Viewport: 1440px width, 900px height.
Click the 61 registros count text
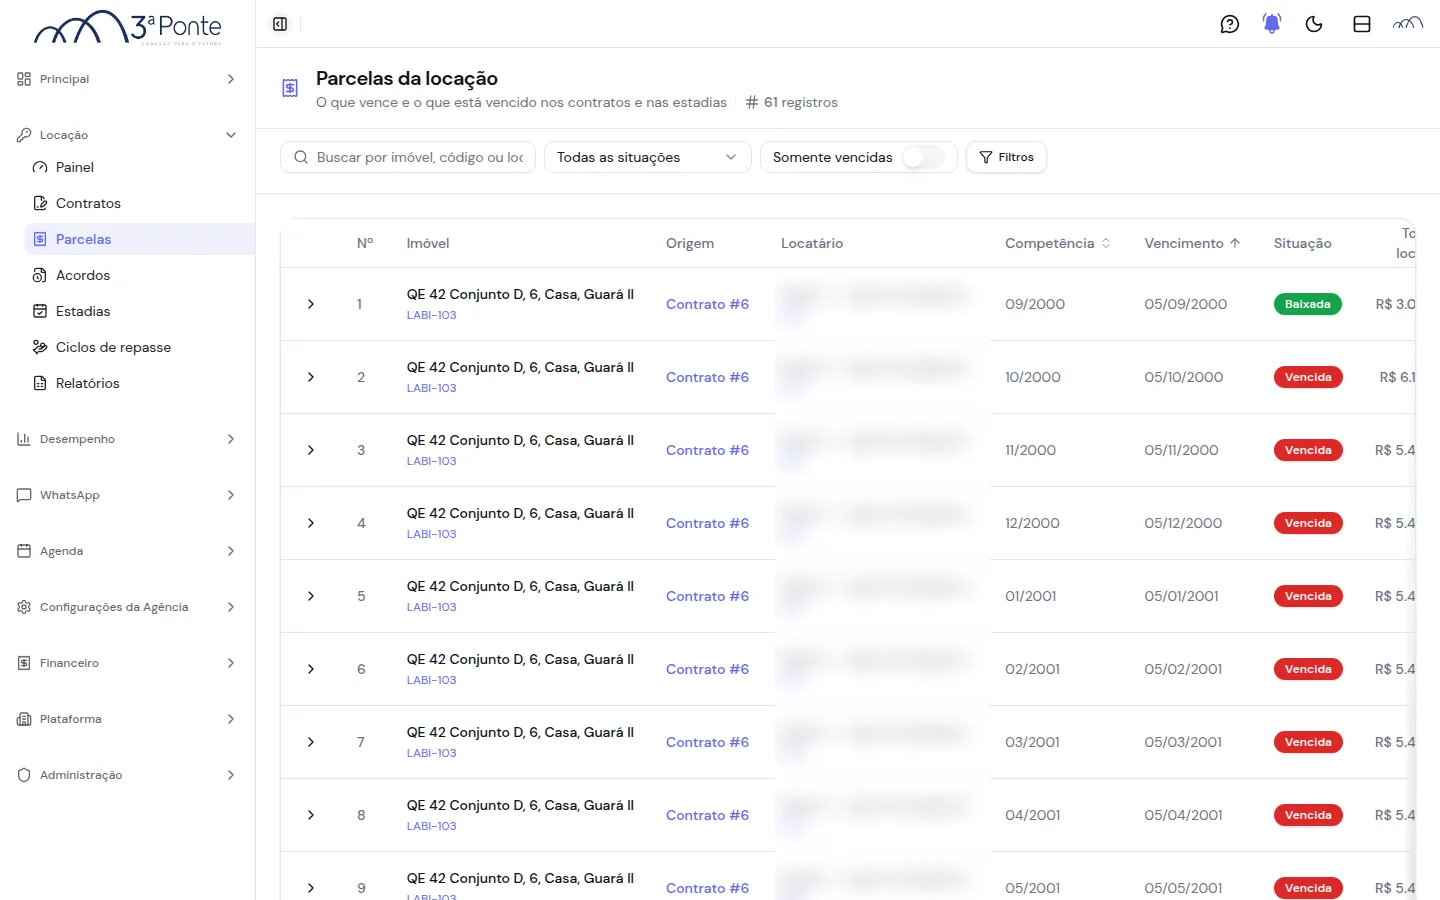pos(801,102)
